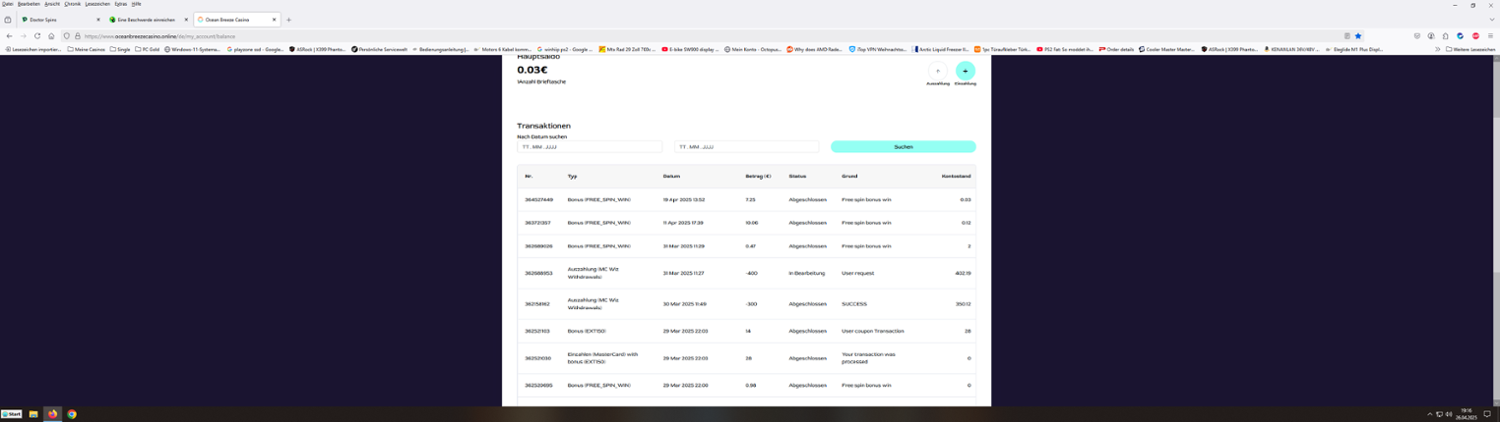Click the Windows Start button
This screenshot has height=422, width=1500.
point(12,414)
